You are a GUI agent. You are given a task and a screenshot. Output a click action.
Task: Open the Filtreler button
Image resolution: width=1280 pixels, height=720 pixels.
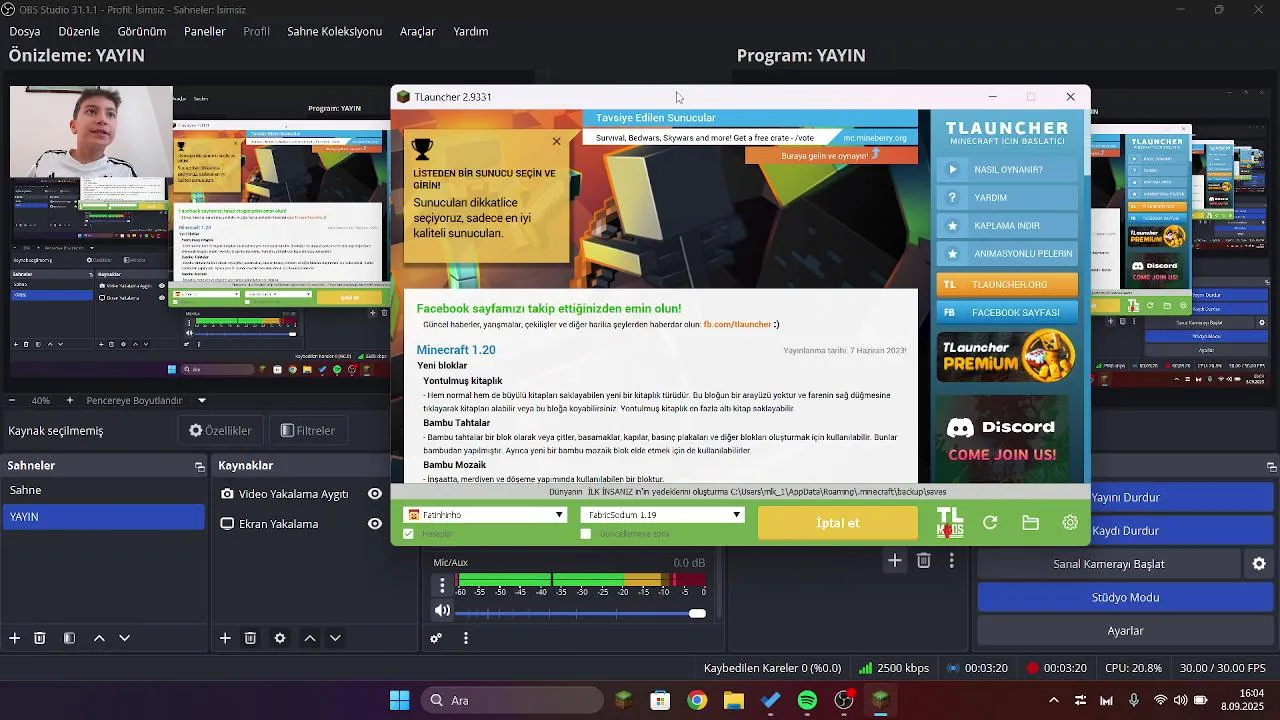coord(308,431)
